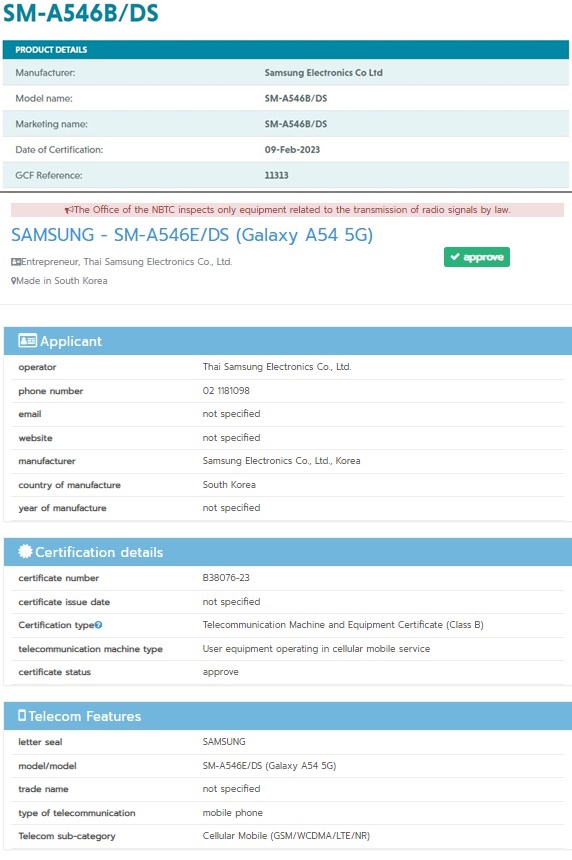
Task: Click the Certification type help icon
Action: 98,625
